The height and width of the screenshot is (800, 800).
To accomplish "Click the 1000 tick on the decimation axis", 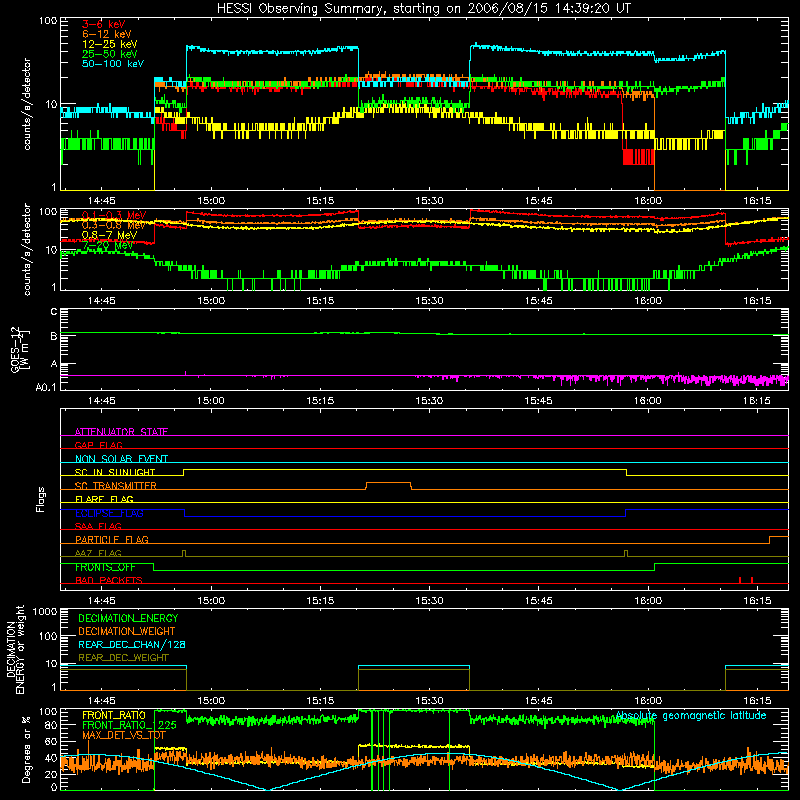I will [45, 611].
